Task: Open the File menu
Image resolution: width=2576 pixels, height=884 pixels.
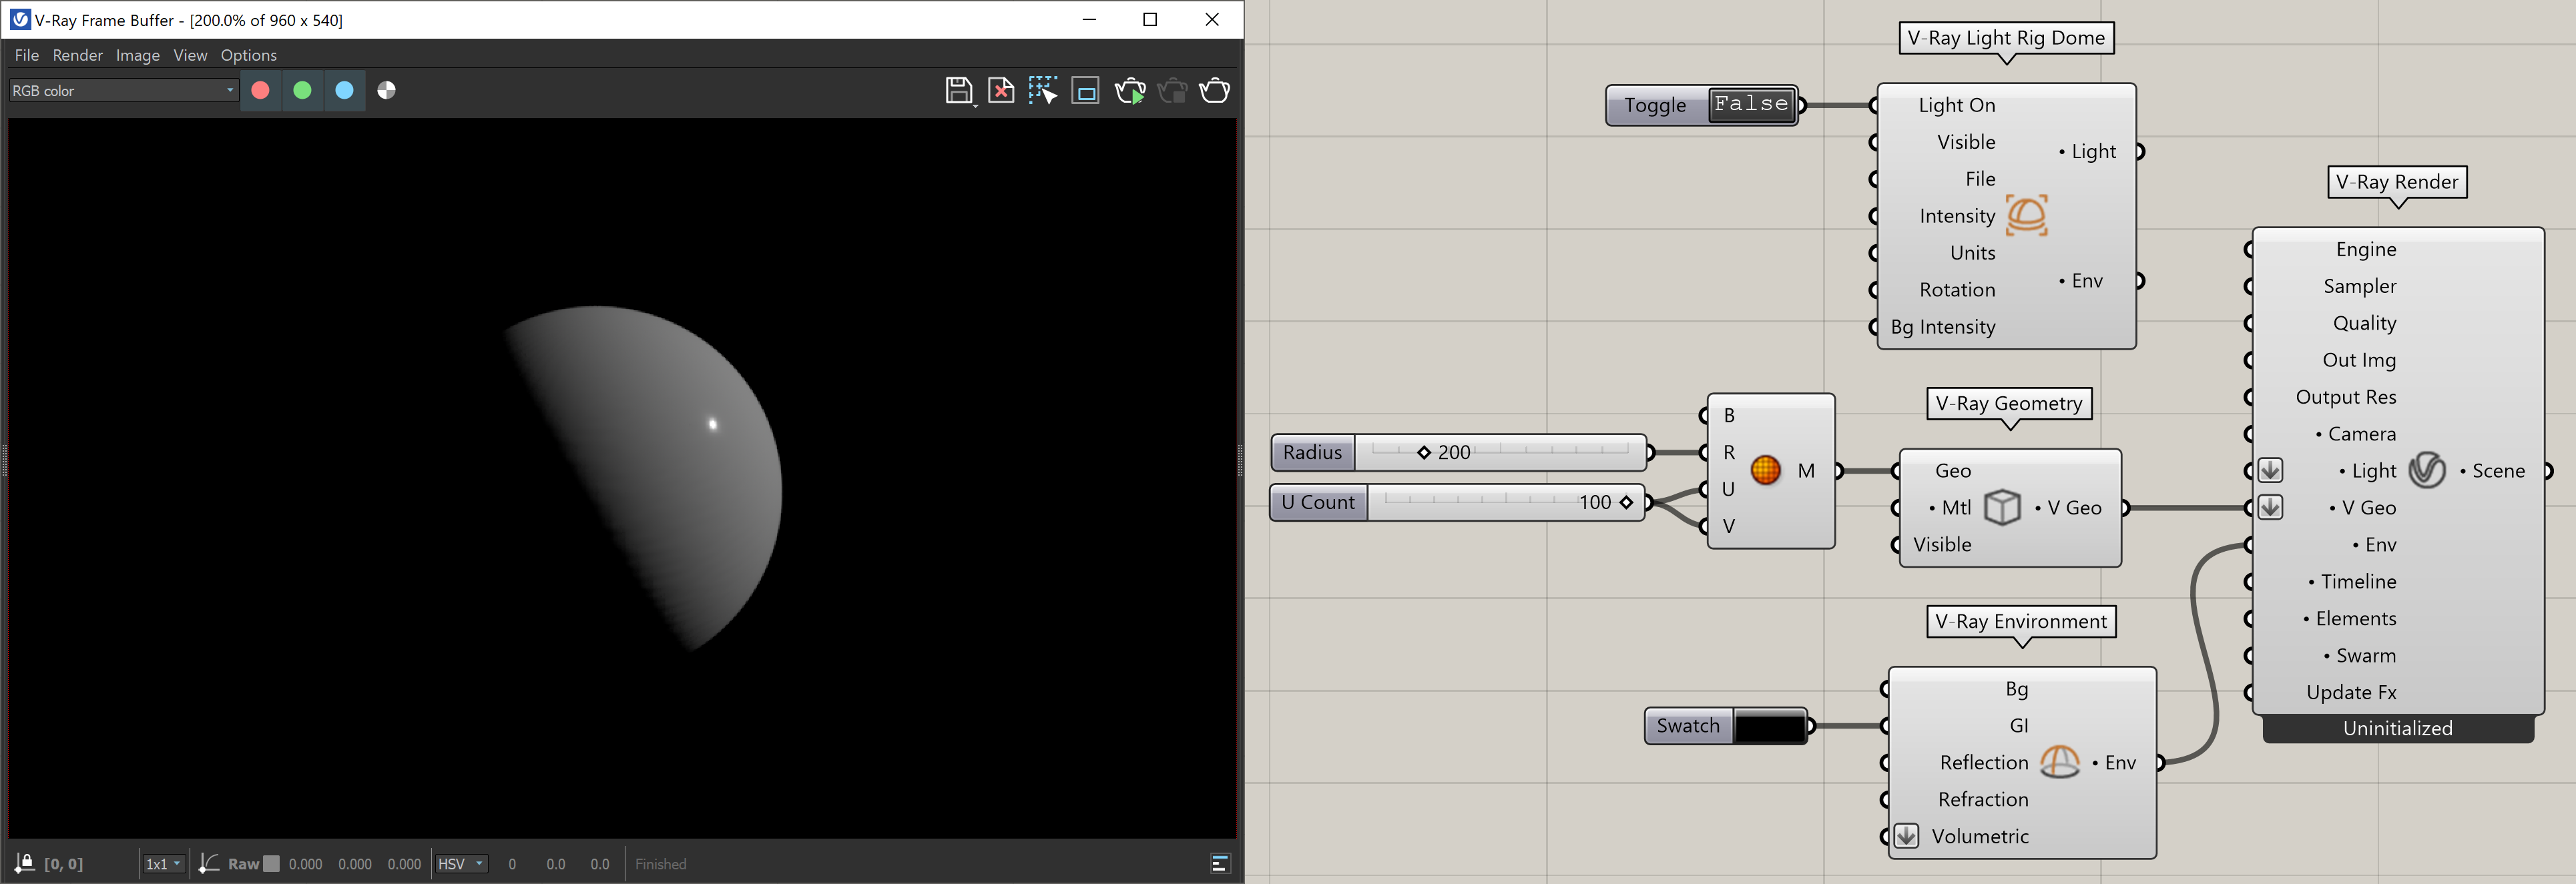Action: tap(27, 55)
